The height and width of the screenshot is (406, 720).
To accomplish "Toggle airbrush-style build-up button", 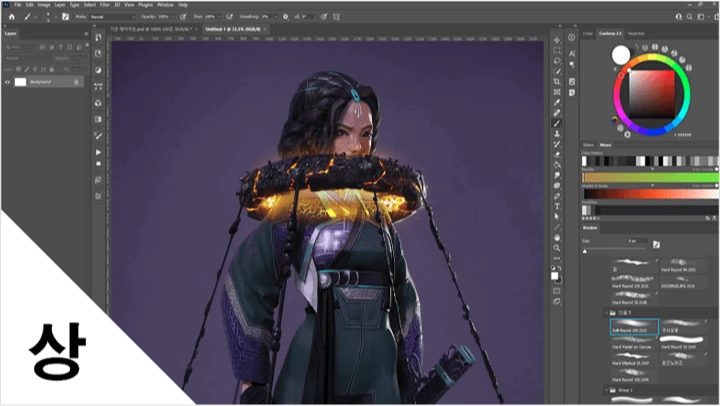I will click(230, 17).
